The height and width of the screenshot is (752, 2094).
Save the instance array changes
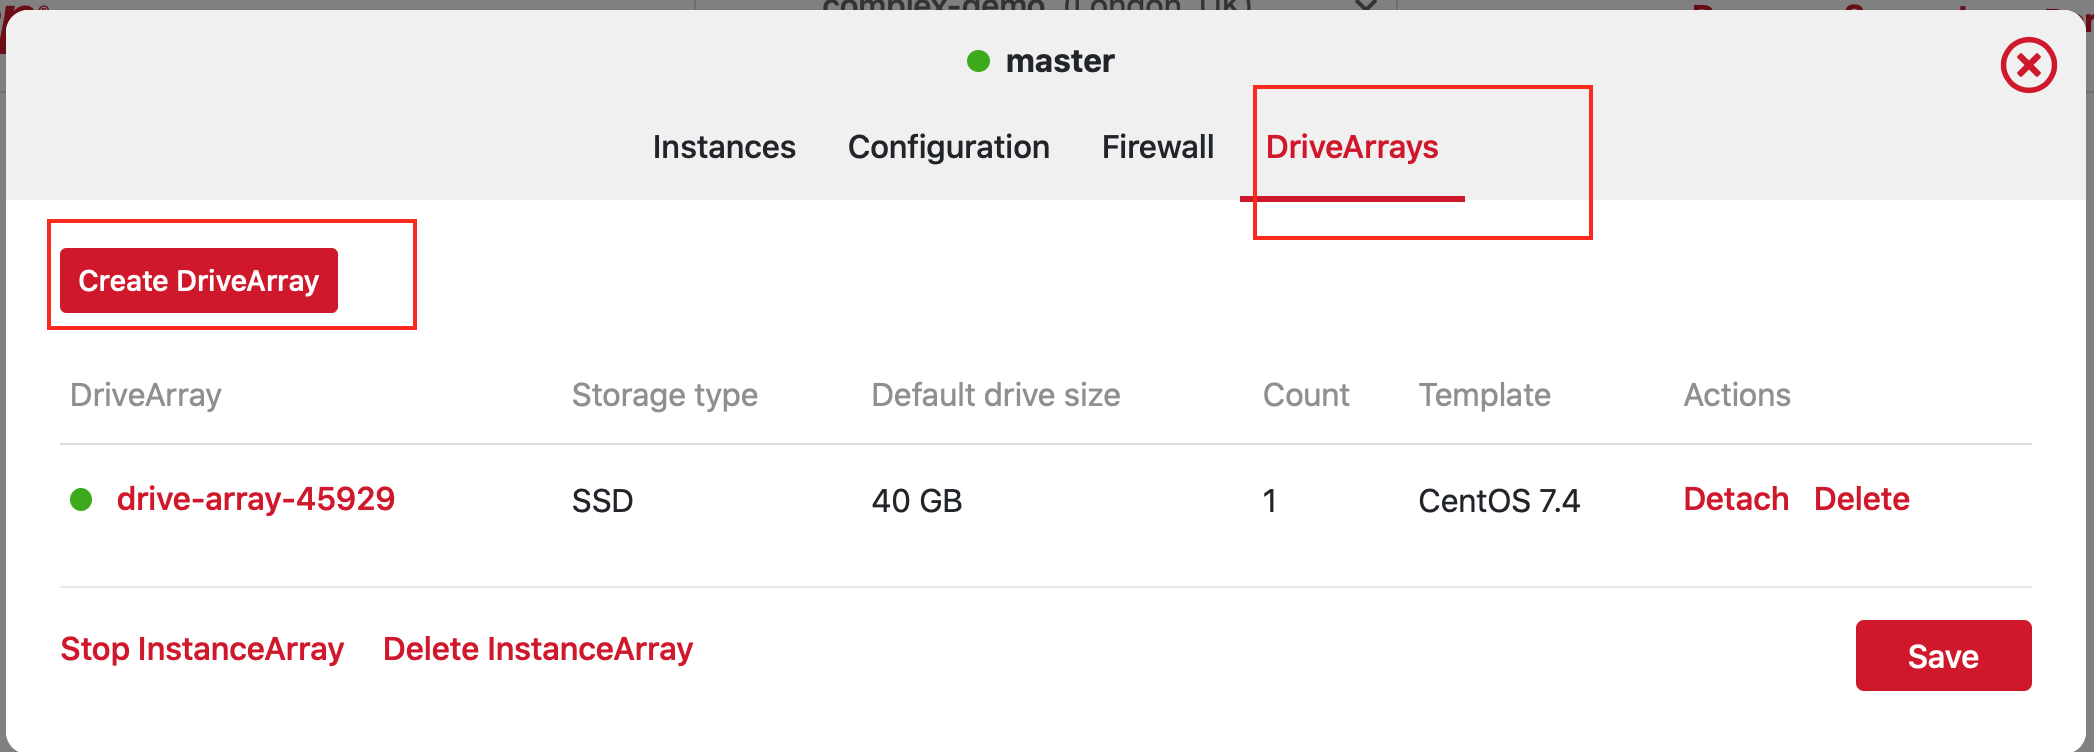(1942, 656)
